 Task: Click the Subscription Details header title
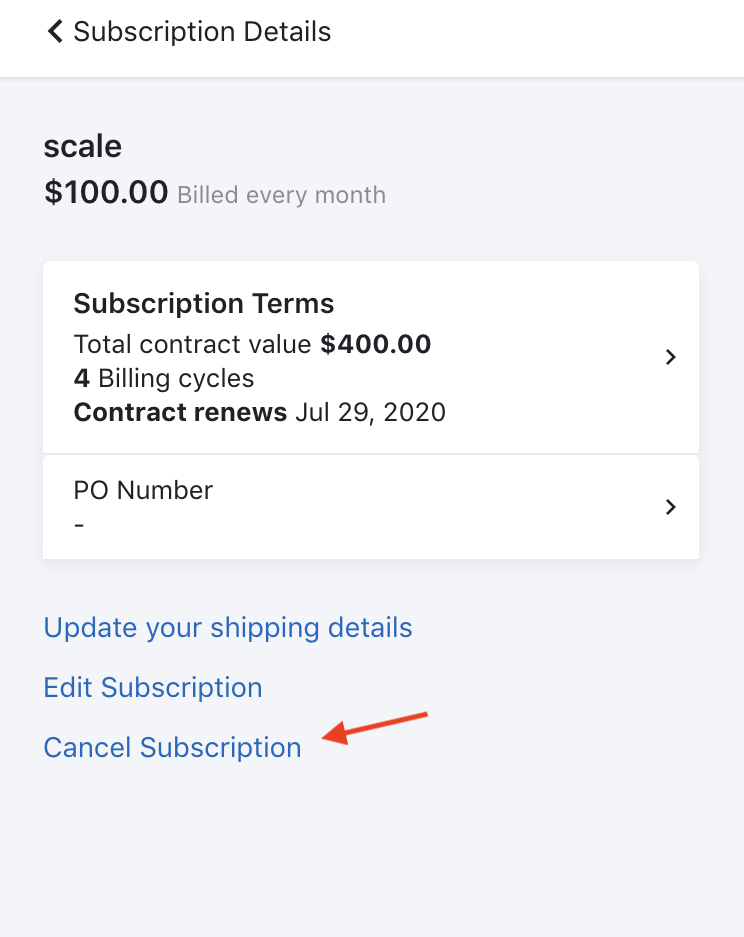tap(202, 32)
